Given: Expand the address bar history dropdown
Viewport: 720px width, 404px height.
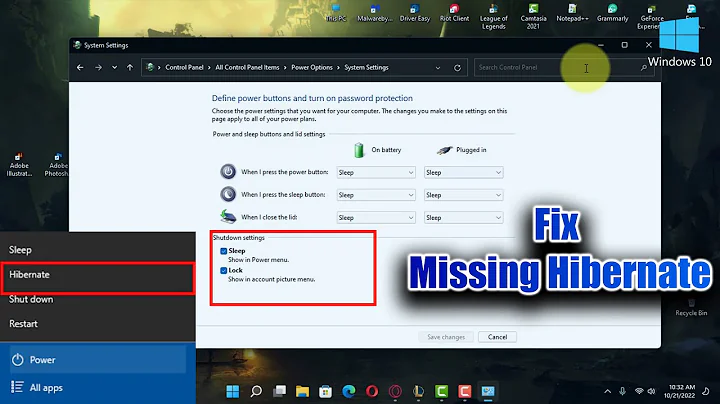Looking at the screenshot, I should (438, 67).
